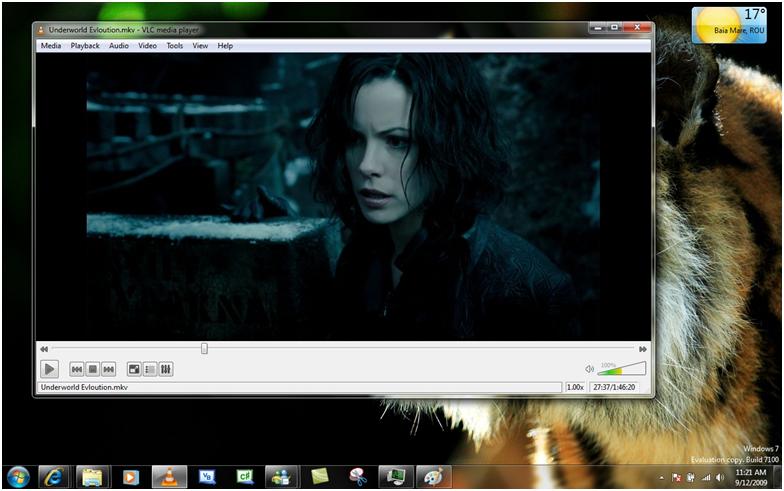This screenshot has width=784, height=491.
Task: Show extended settings equalizer button
Action: (166, 369)
